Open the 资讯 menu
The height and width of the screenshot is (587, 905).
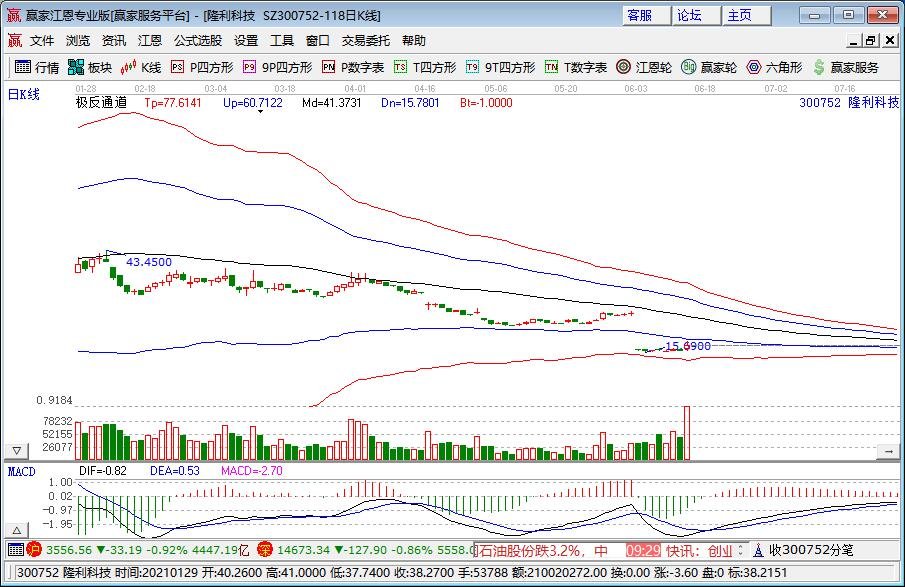pyautogui.click(x=114, y=40)
